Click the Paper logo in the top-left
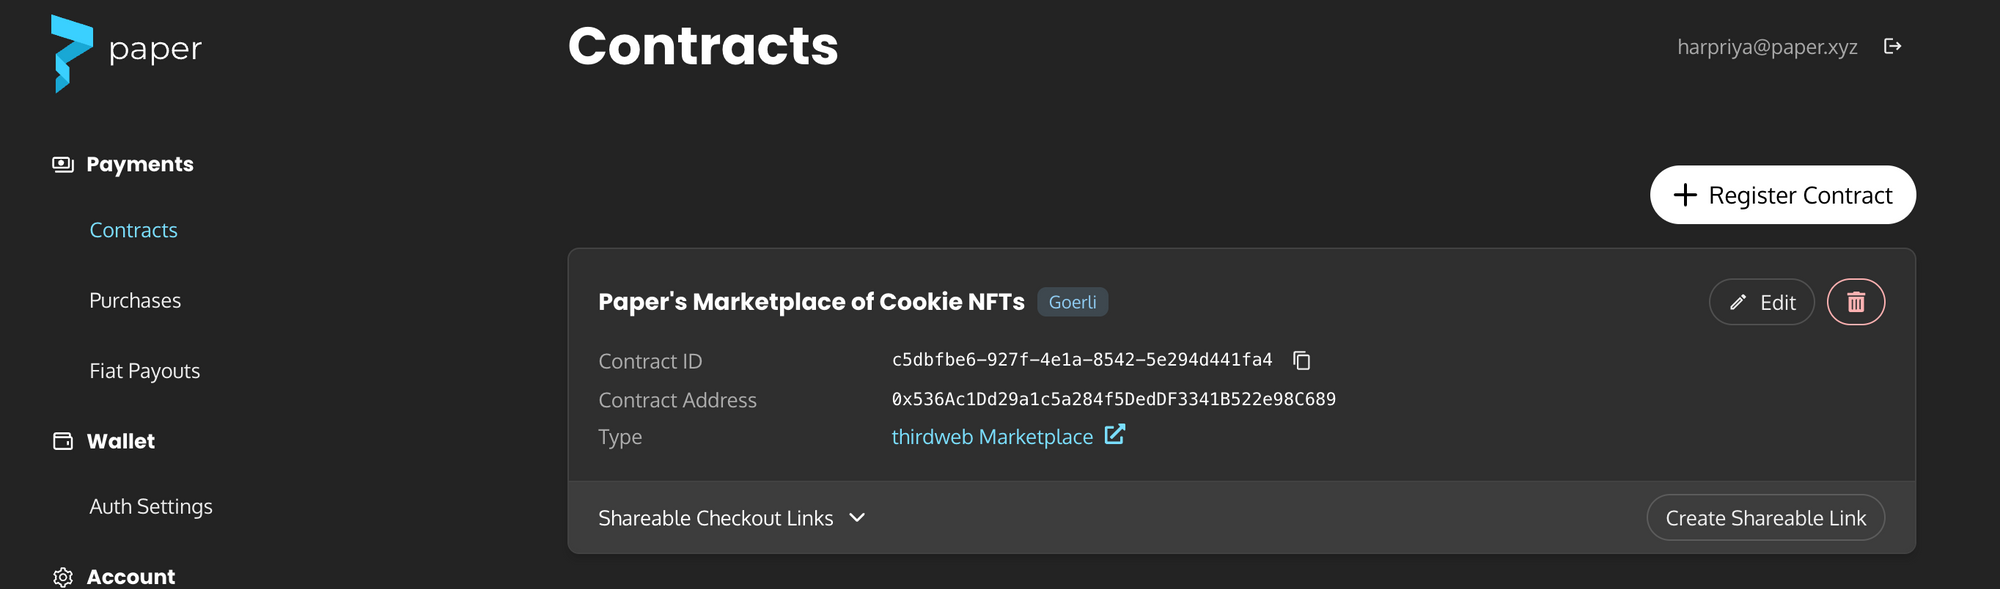Screen dimensions: 2000x589 click(125, 50)
